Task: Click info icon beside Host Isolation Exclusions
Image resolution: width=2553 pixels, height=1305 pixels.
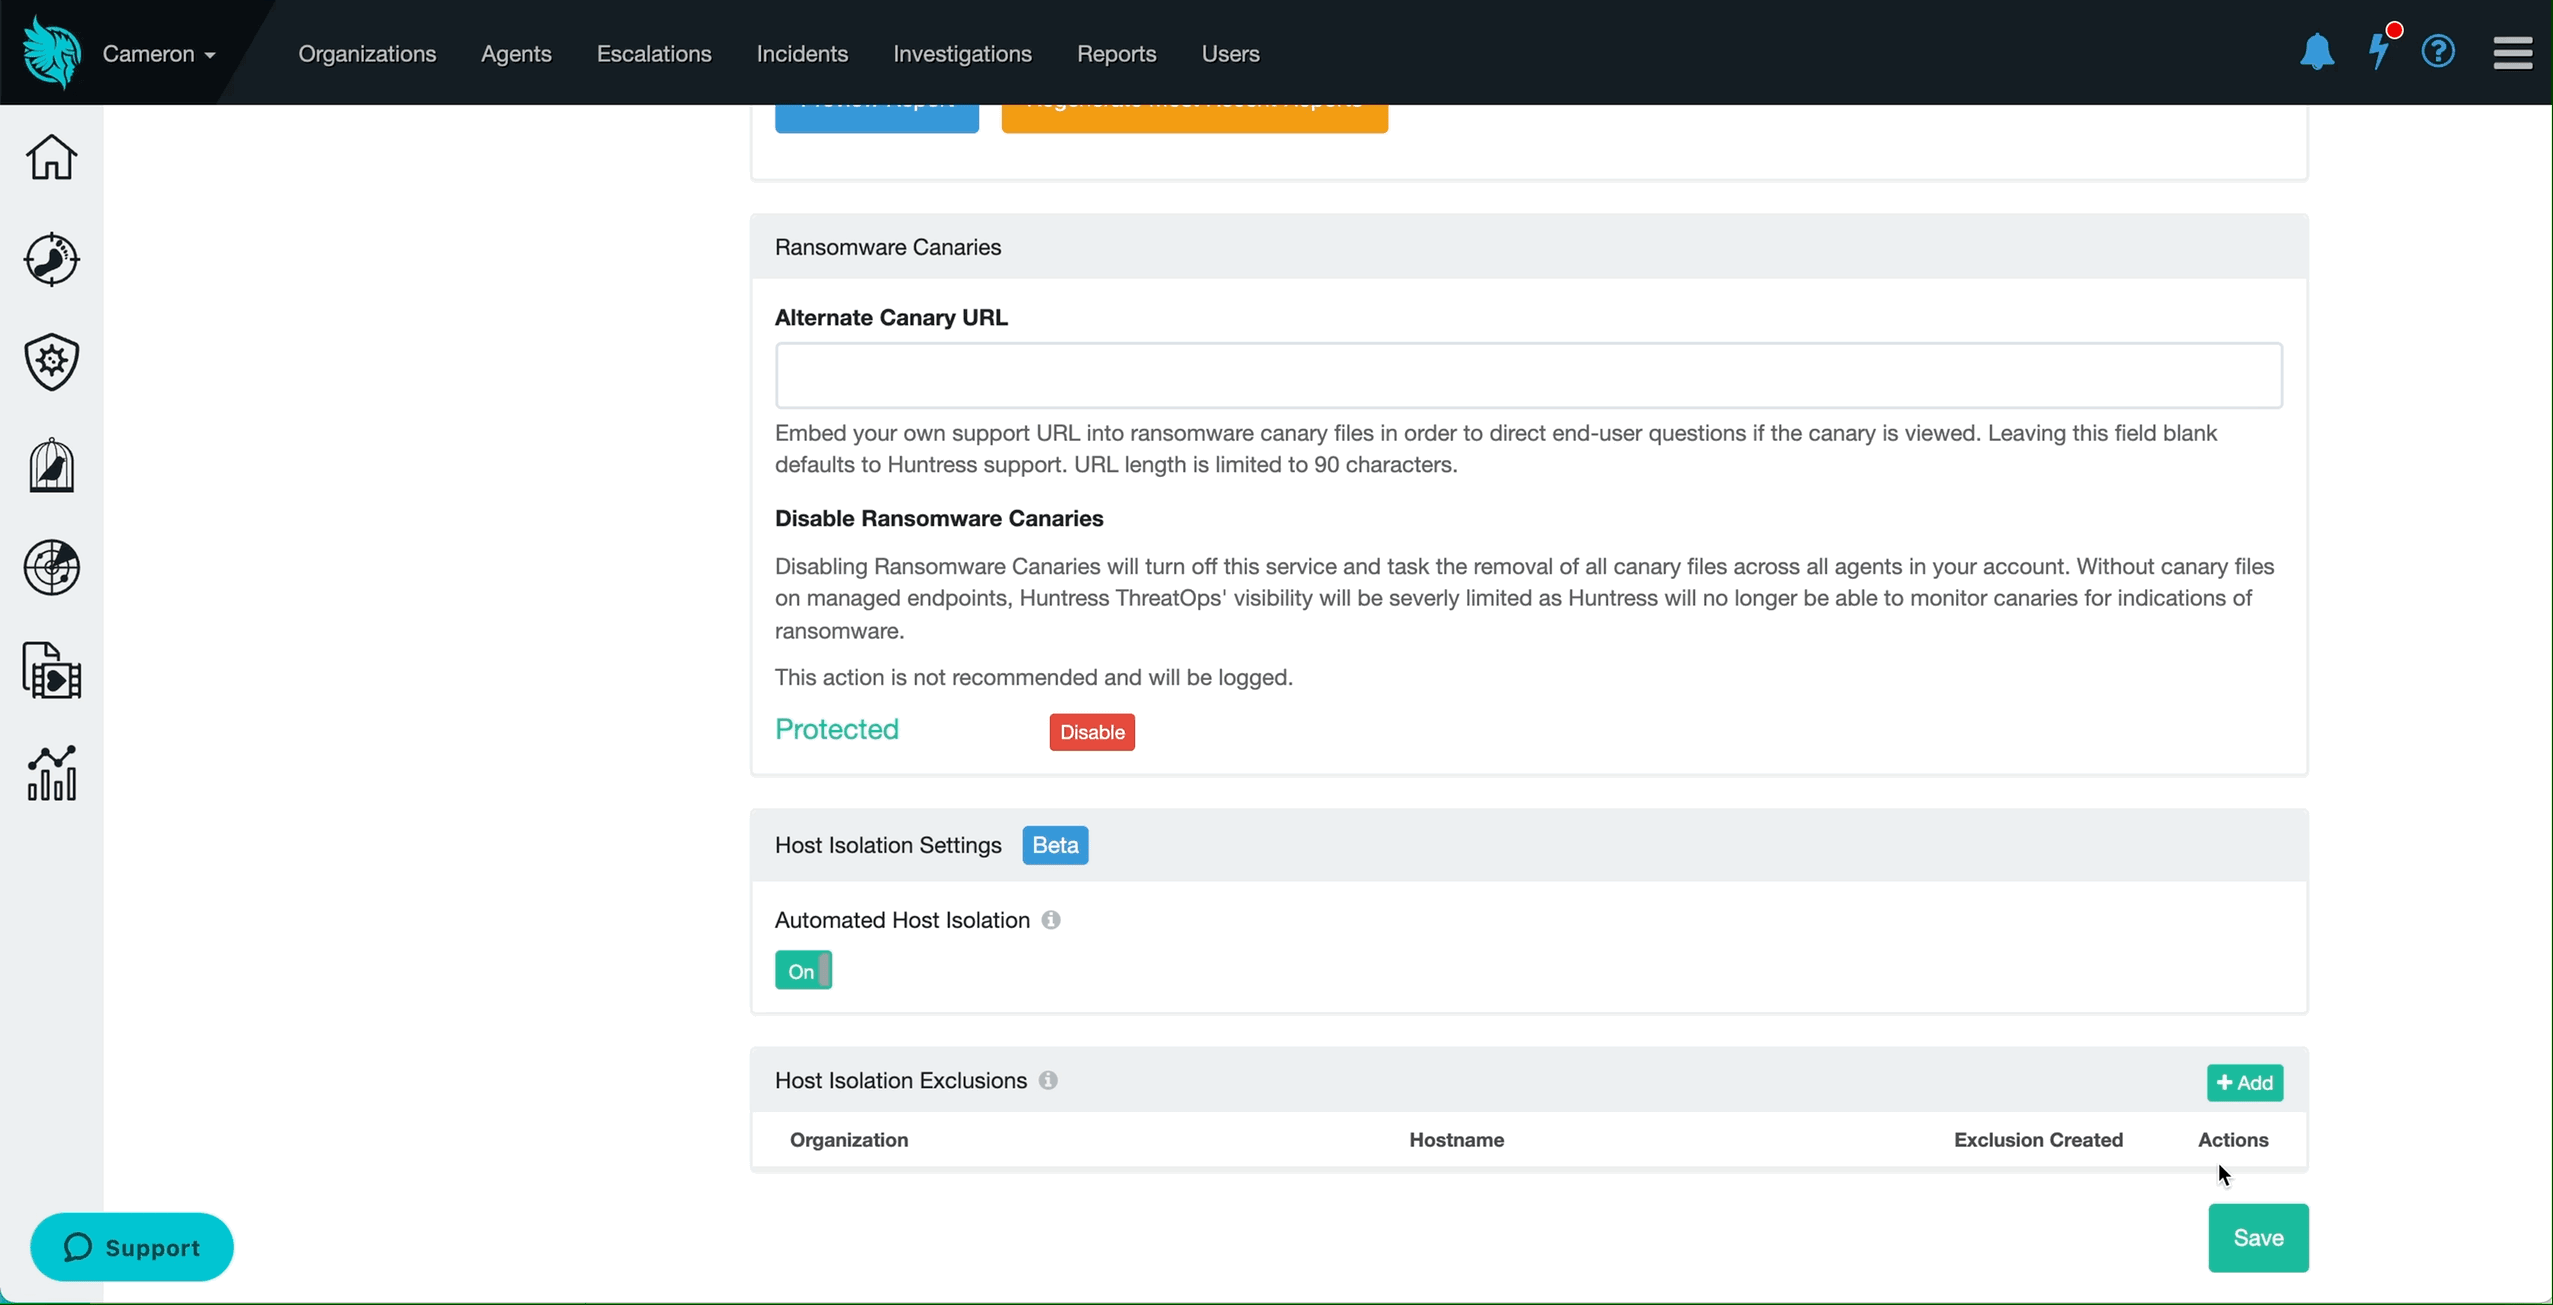Action: pyautogui.click(x=1047, y=1080)
